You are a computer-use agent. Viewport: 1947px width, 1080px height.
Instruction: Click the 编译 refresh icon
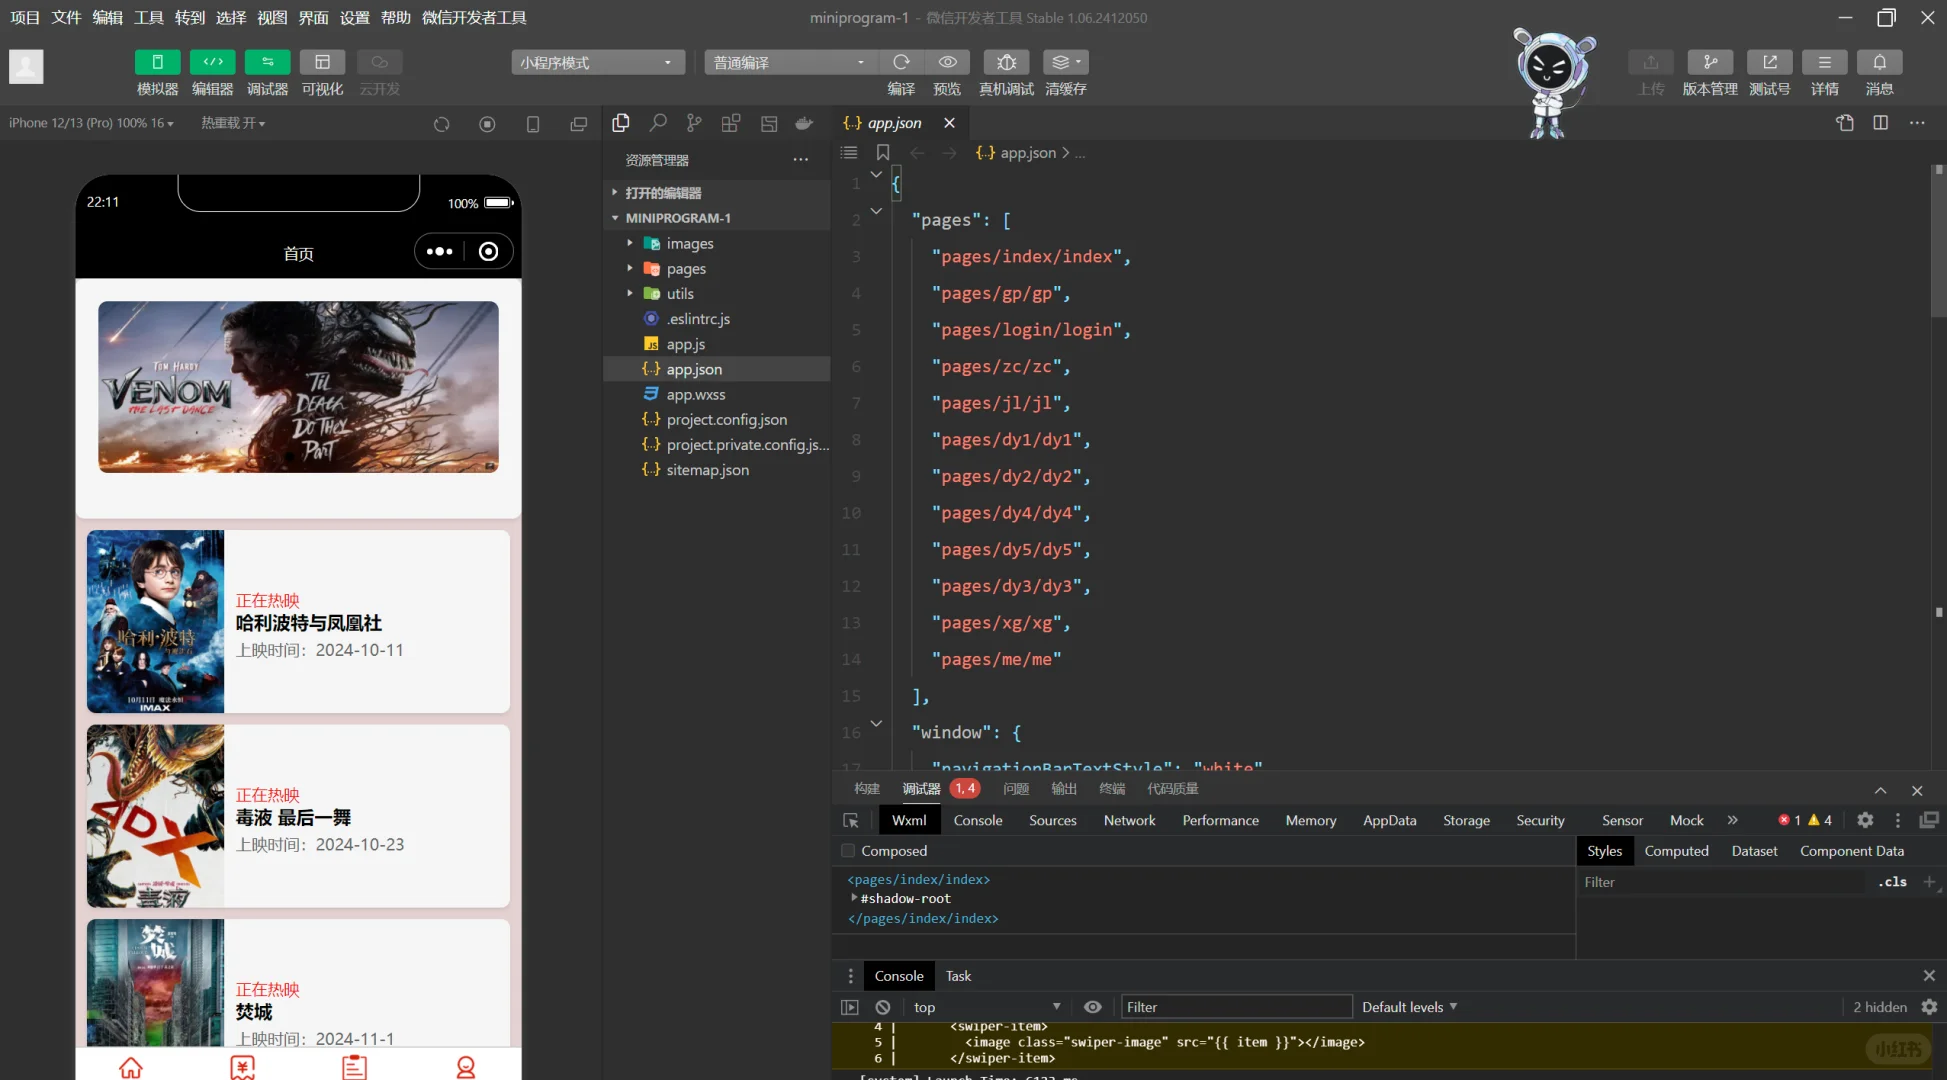[901, 62]
